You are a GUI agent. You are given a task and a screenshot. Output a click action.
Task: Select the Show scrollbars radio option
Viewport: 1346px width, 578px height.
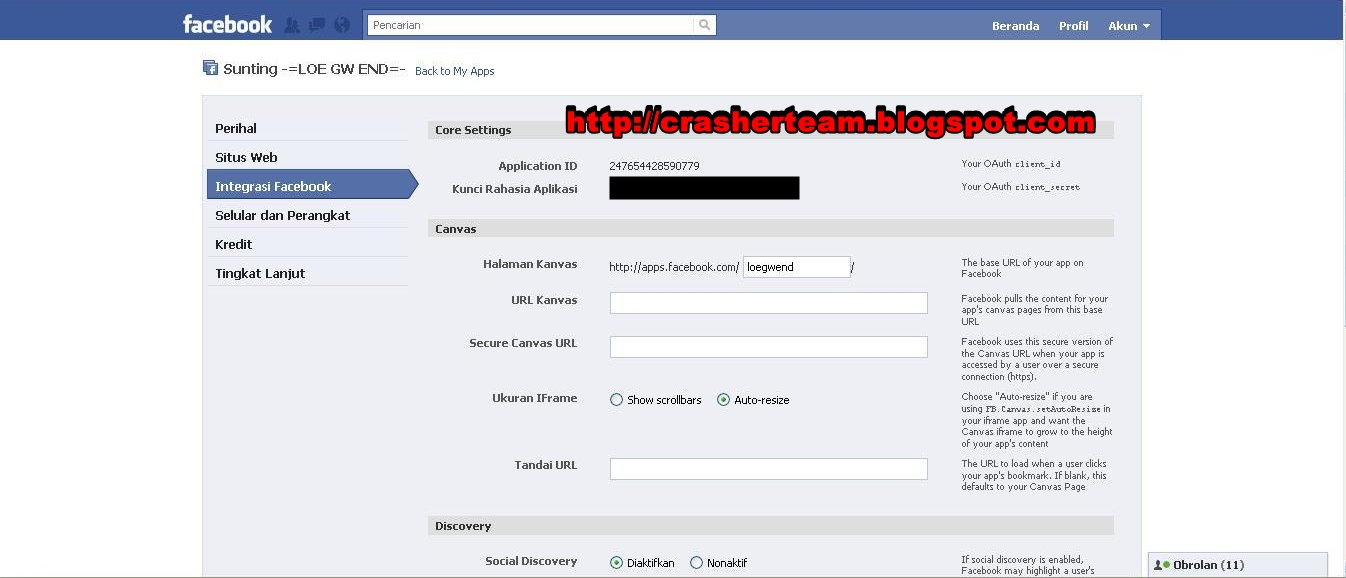[x=617, y=400]
